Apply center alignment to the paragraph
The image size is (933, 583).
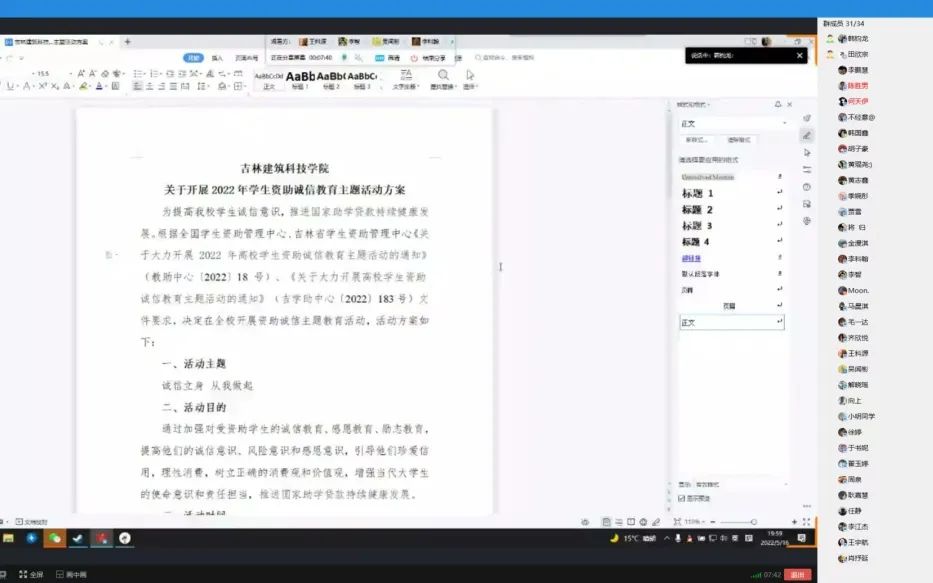coord(149,87)
